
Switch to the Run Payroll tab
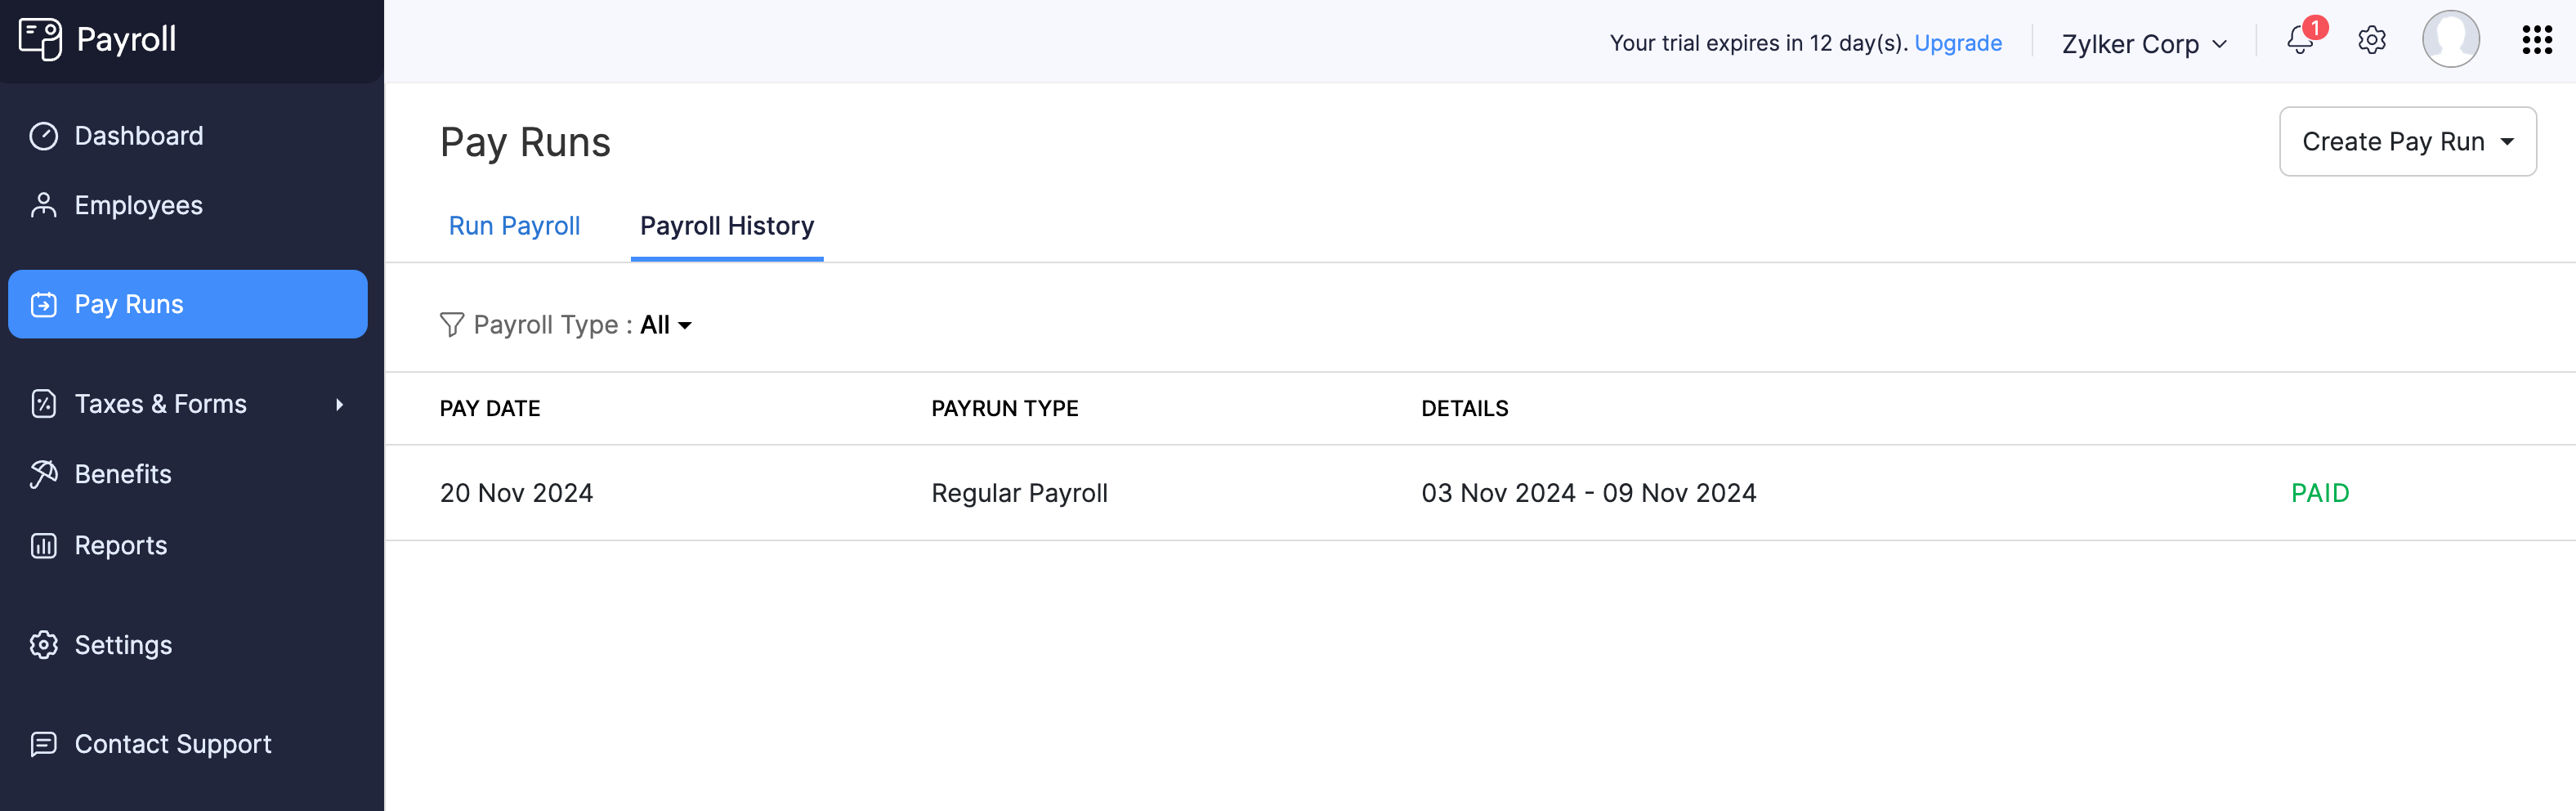(514, 226)
